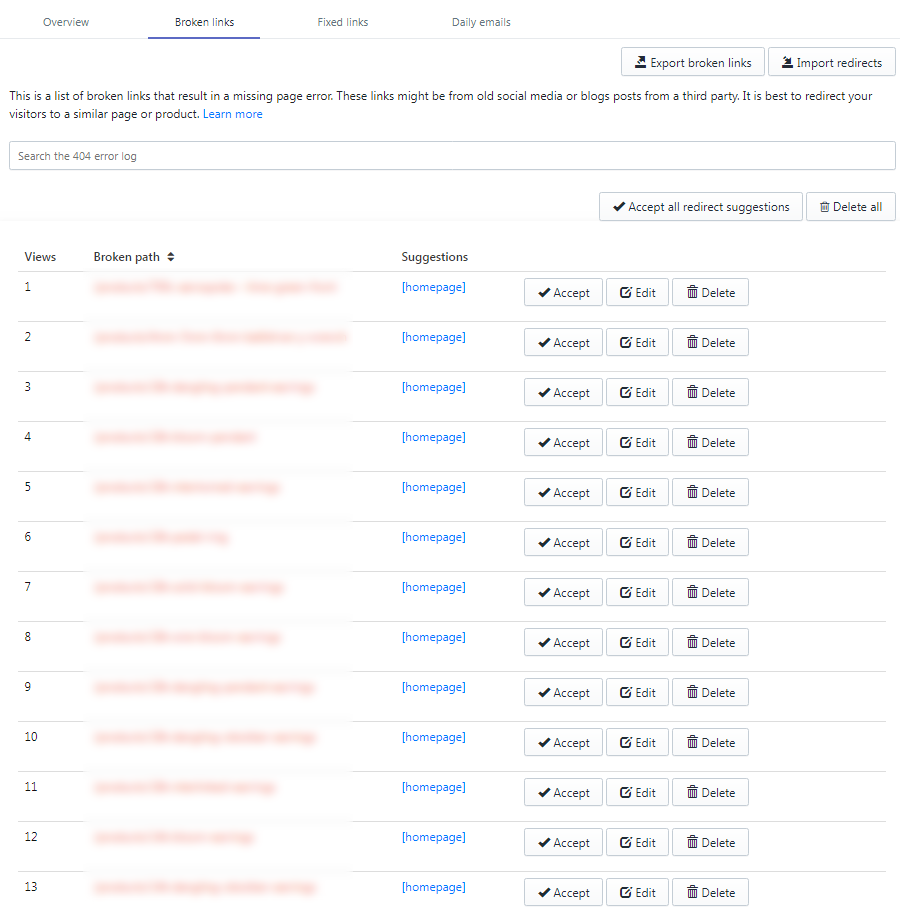Screen dimensions: 900x907
Task: Click the trash icon on Delete all
Action: pos(823,207)
